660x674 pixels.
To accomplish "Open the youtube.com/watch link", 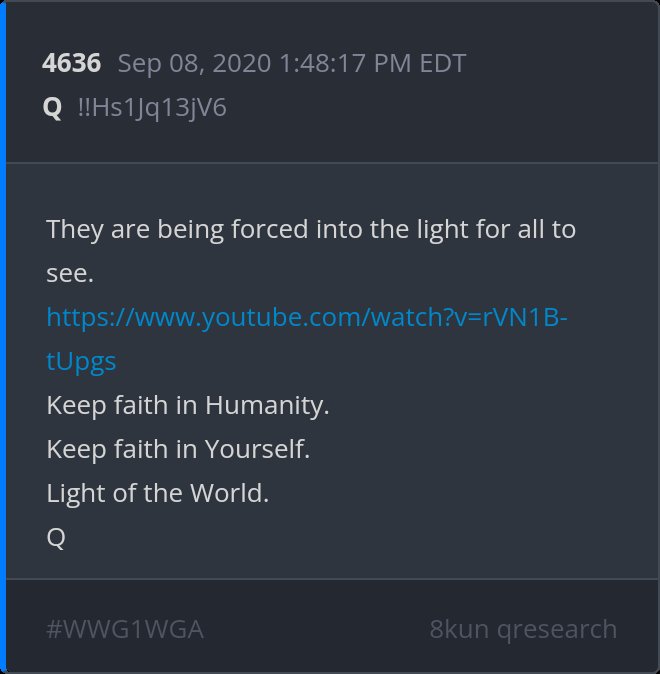I will tap(307, 318).
